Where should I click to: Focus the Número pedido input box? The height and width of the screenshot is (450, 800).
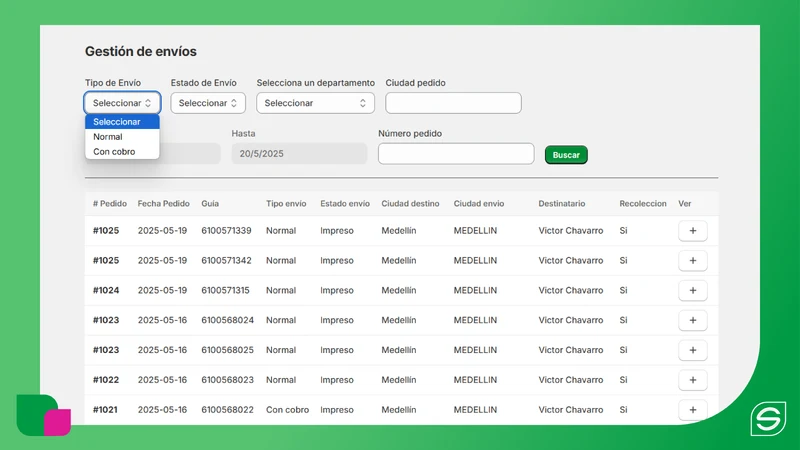(456, 154)
